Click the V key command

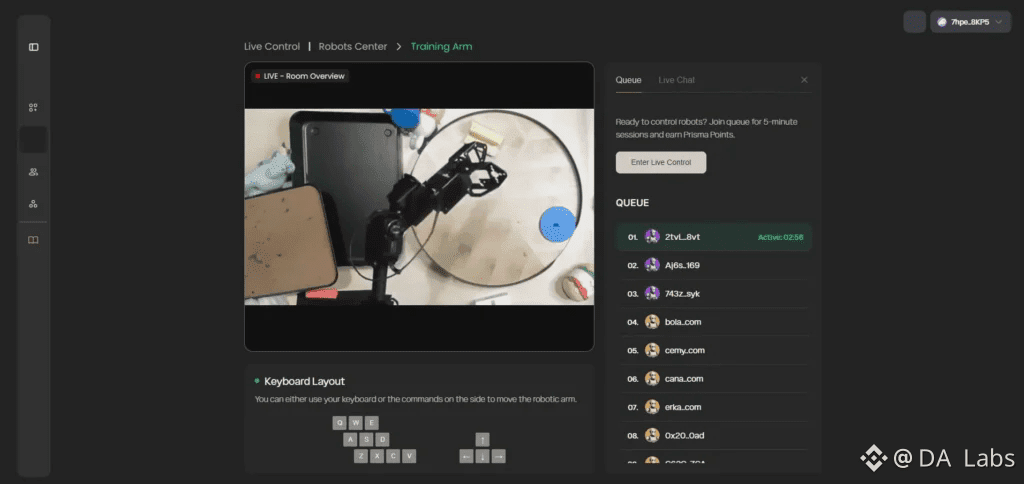click(x=409, y=456)
